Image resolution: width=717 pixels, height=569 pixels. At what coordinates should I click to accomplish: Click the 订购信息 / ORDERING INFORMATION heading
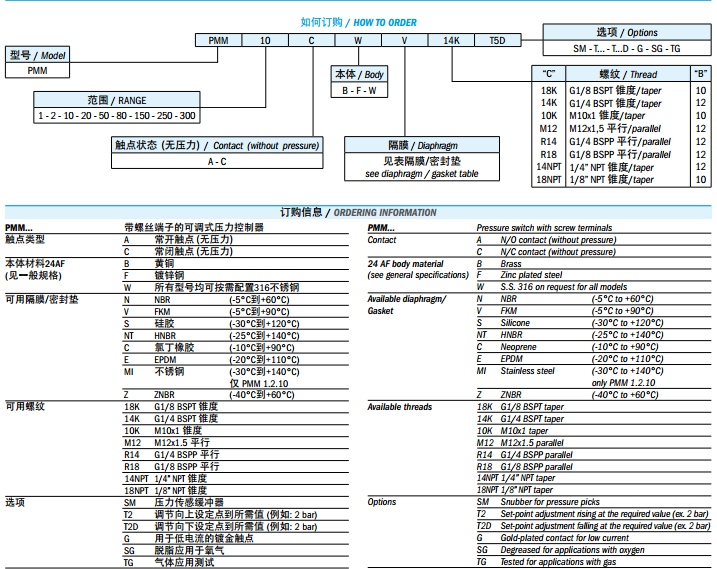coord(358,212)
